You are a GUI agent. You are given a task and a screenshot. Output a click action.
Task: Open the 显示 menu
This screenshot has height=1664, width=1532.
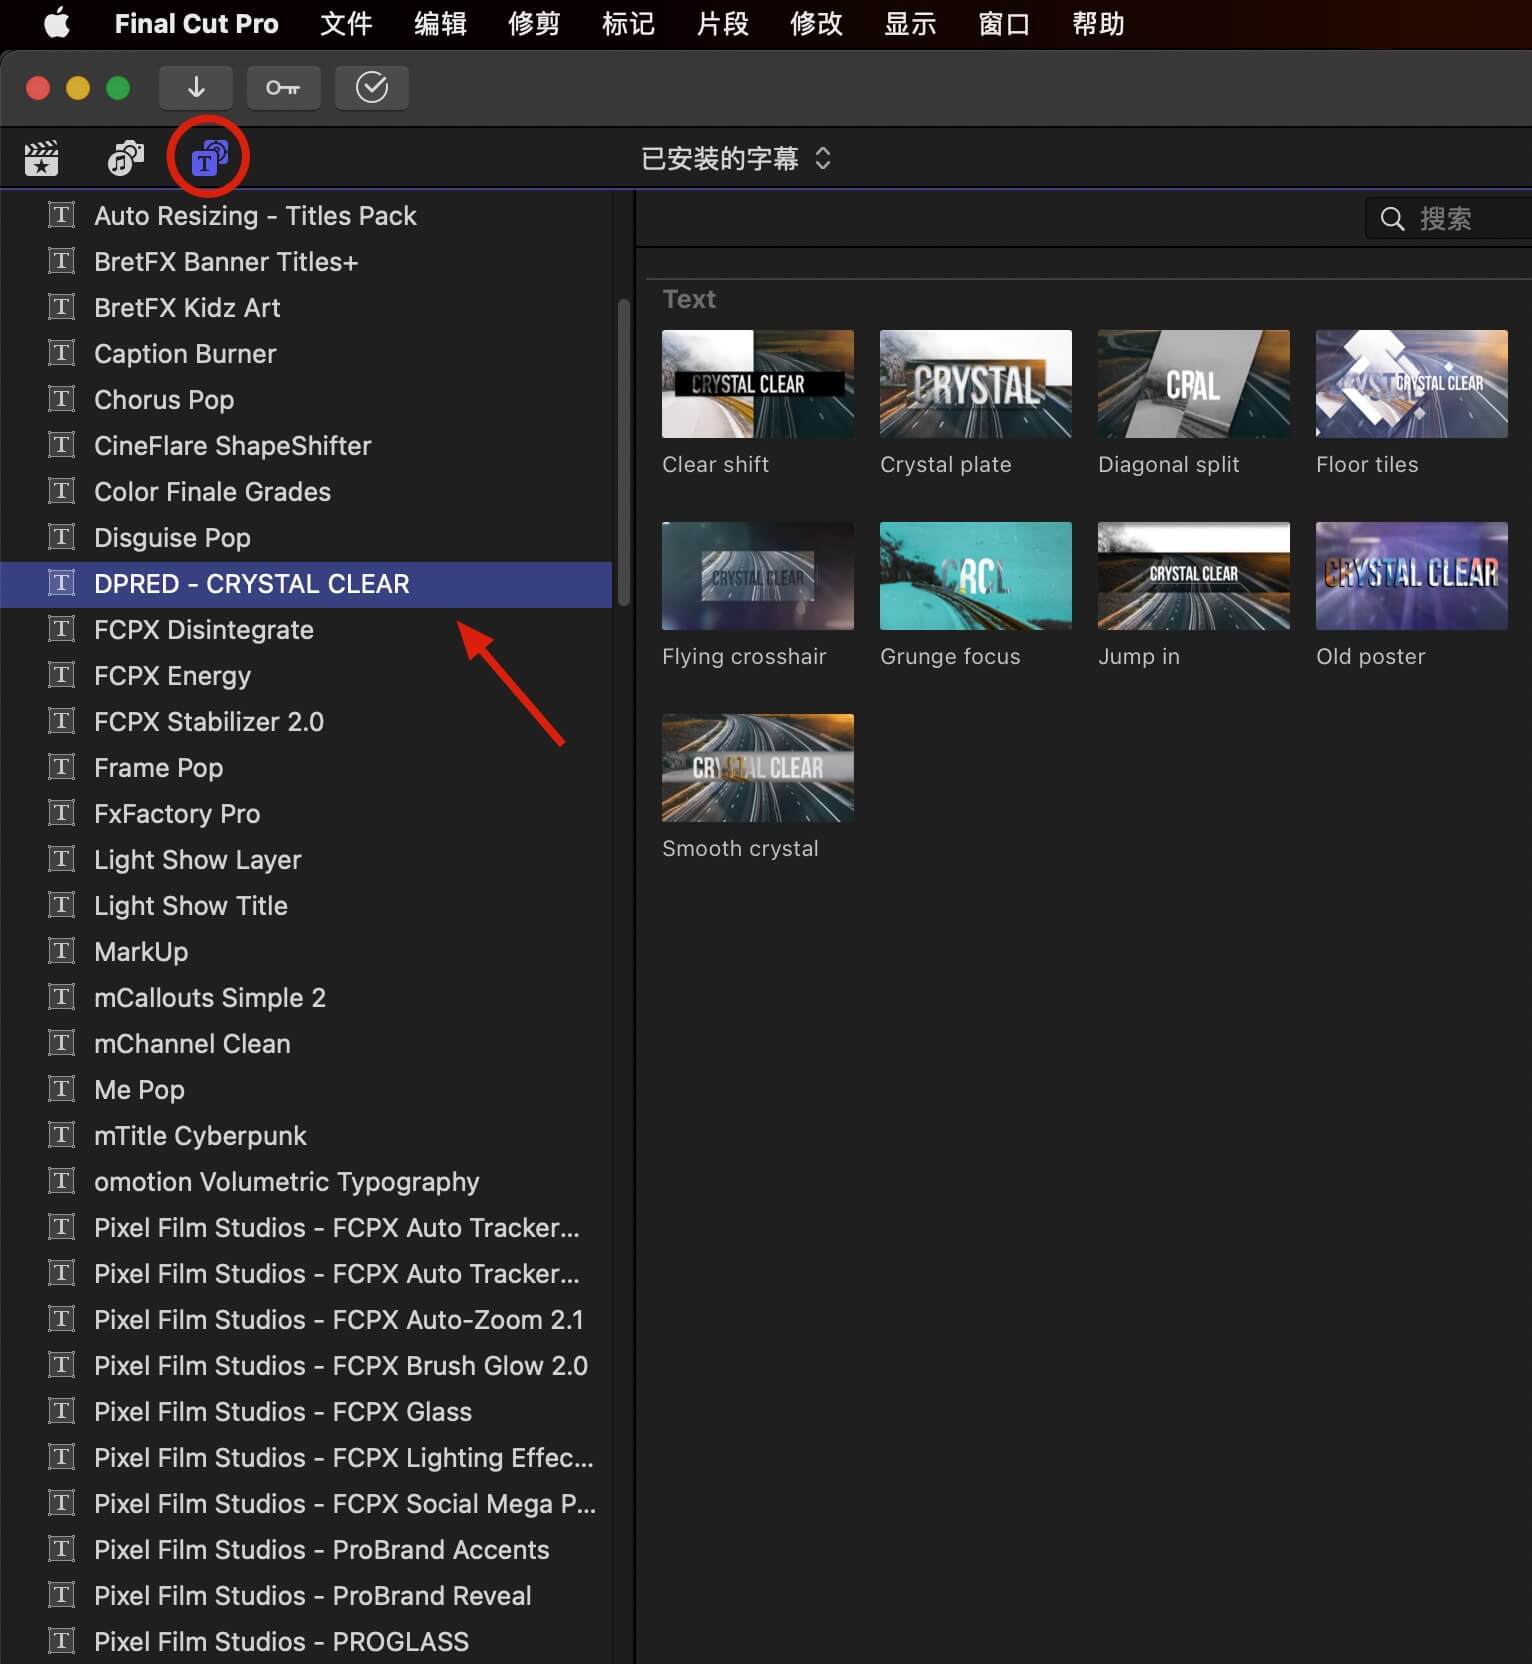tap(910, 23)
